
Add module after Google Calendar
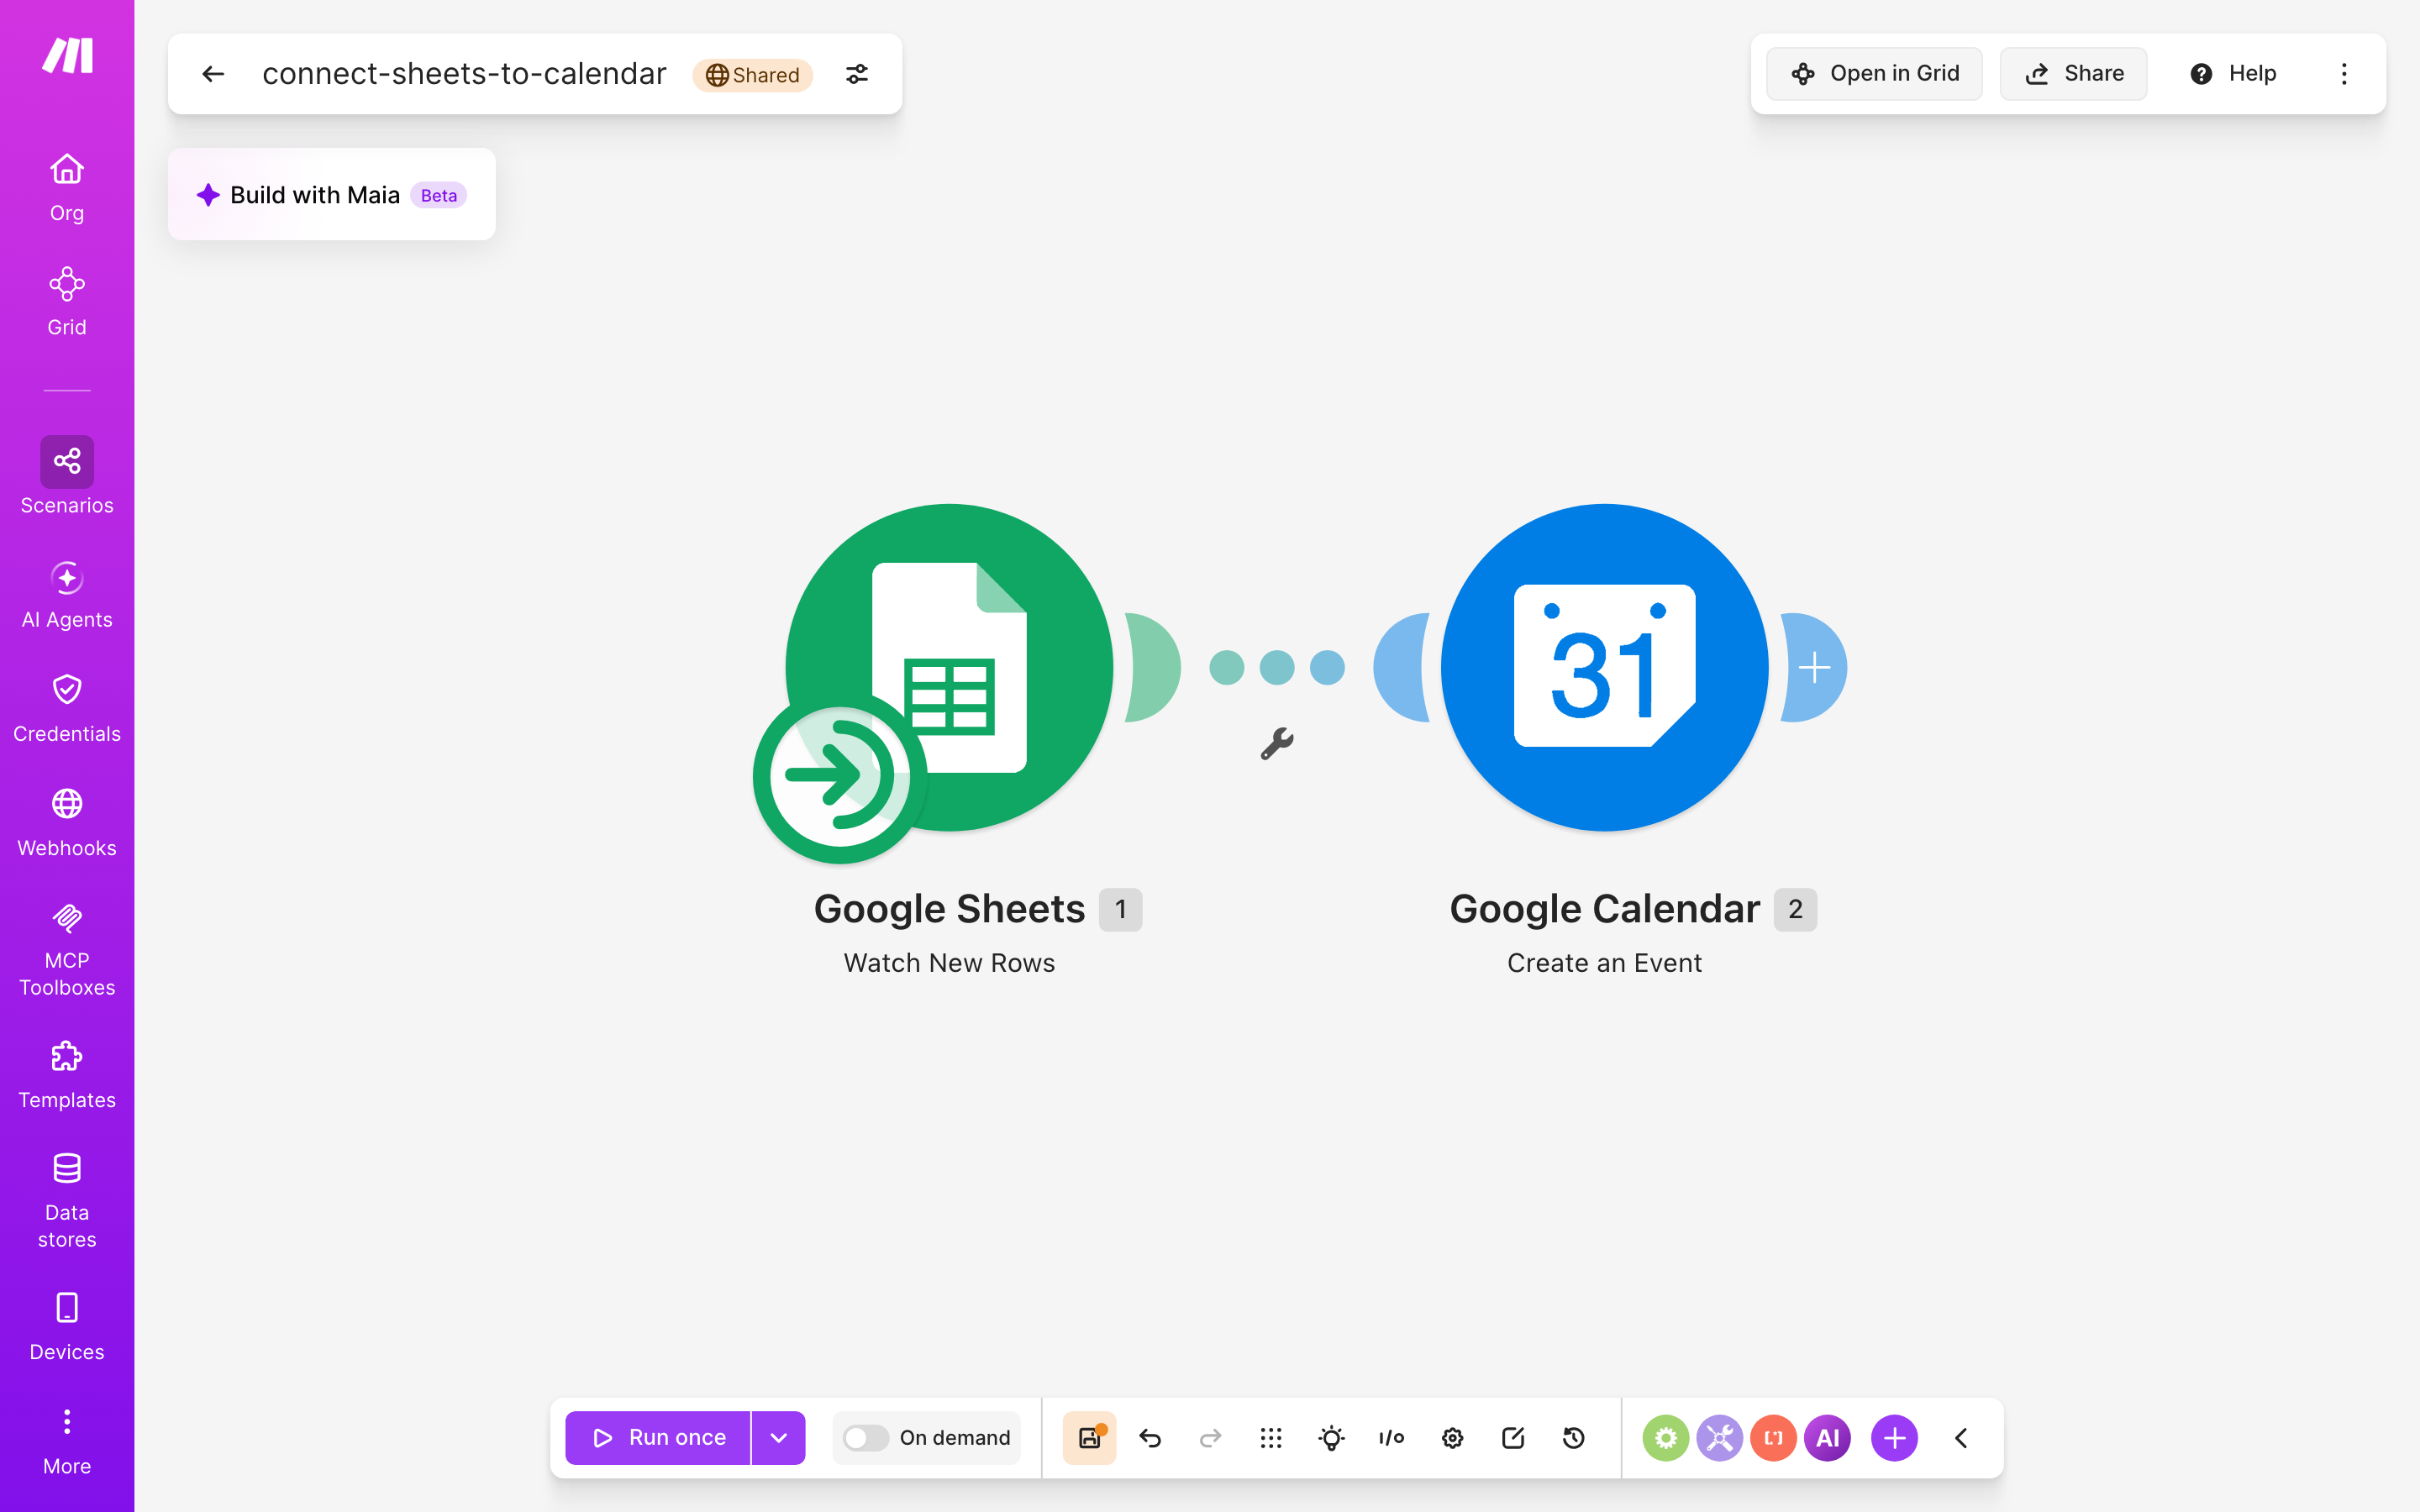coord(1814,667)
